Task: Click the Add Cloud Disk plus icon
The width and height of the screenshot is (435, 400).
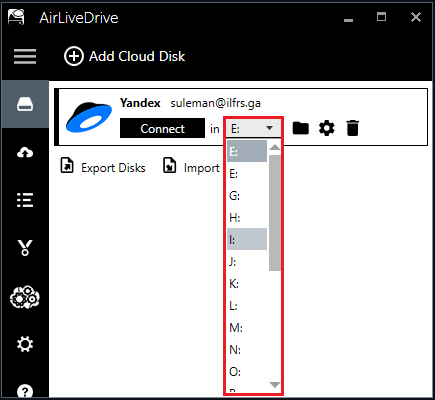Action: pos(74,56)
